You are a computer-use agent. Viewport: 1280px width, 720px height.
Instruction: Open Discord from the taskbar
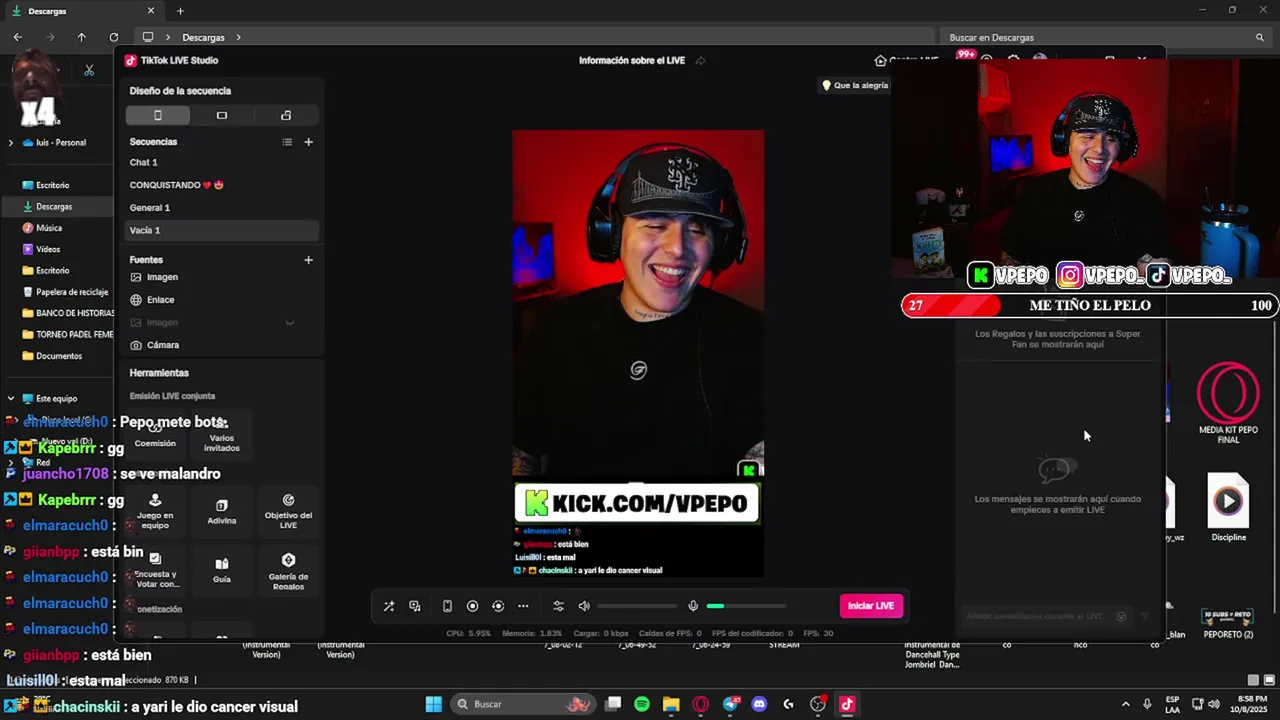click(759, 704)
